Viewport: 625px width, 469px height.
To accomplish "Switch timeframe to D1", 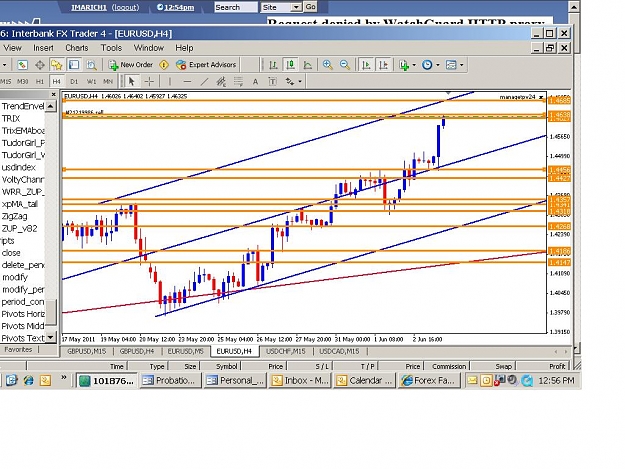I will tap(74, 82).
